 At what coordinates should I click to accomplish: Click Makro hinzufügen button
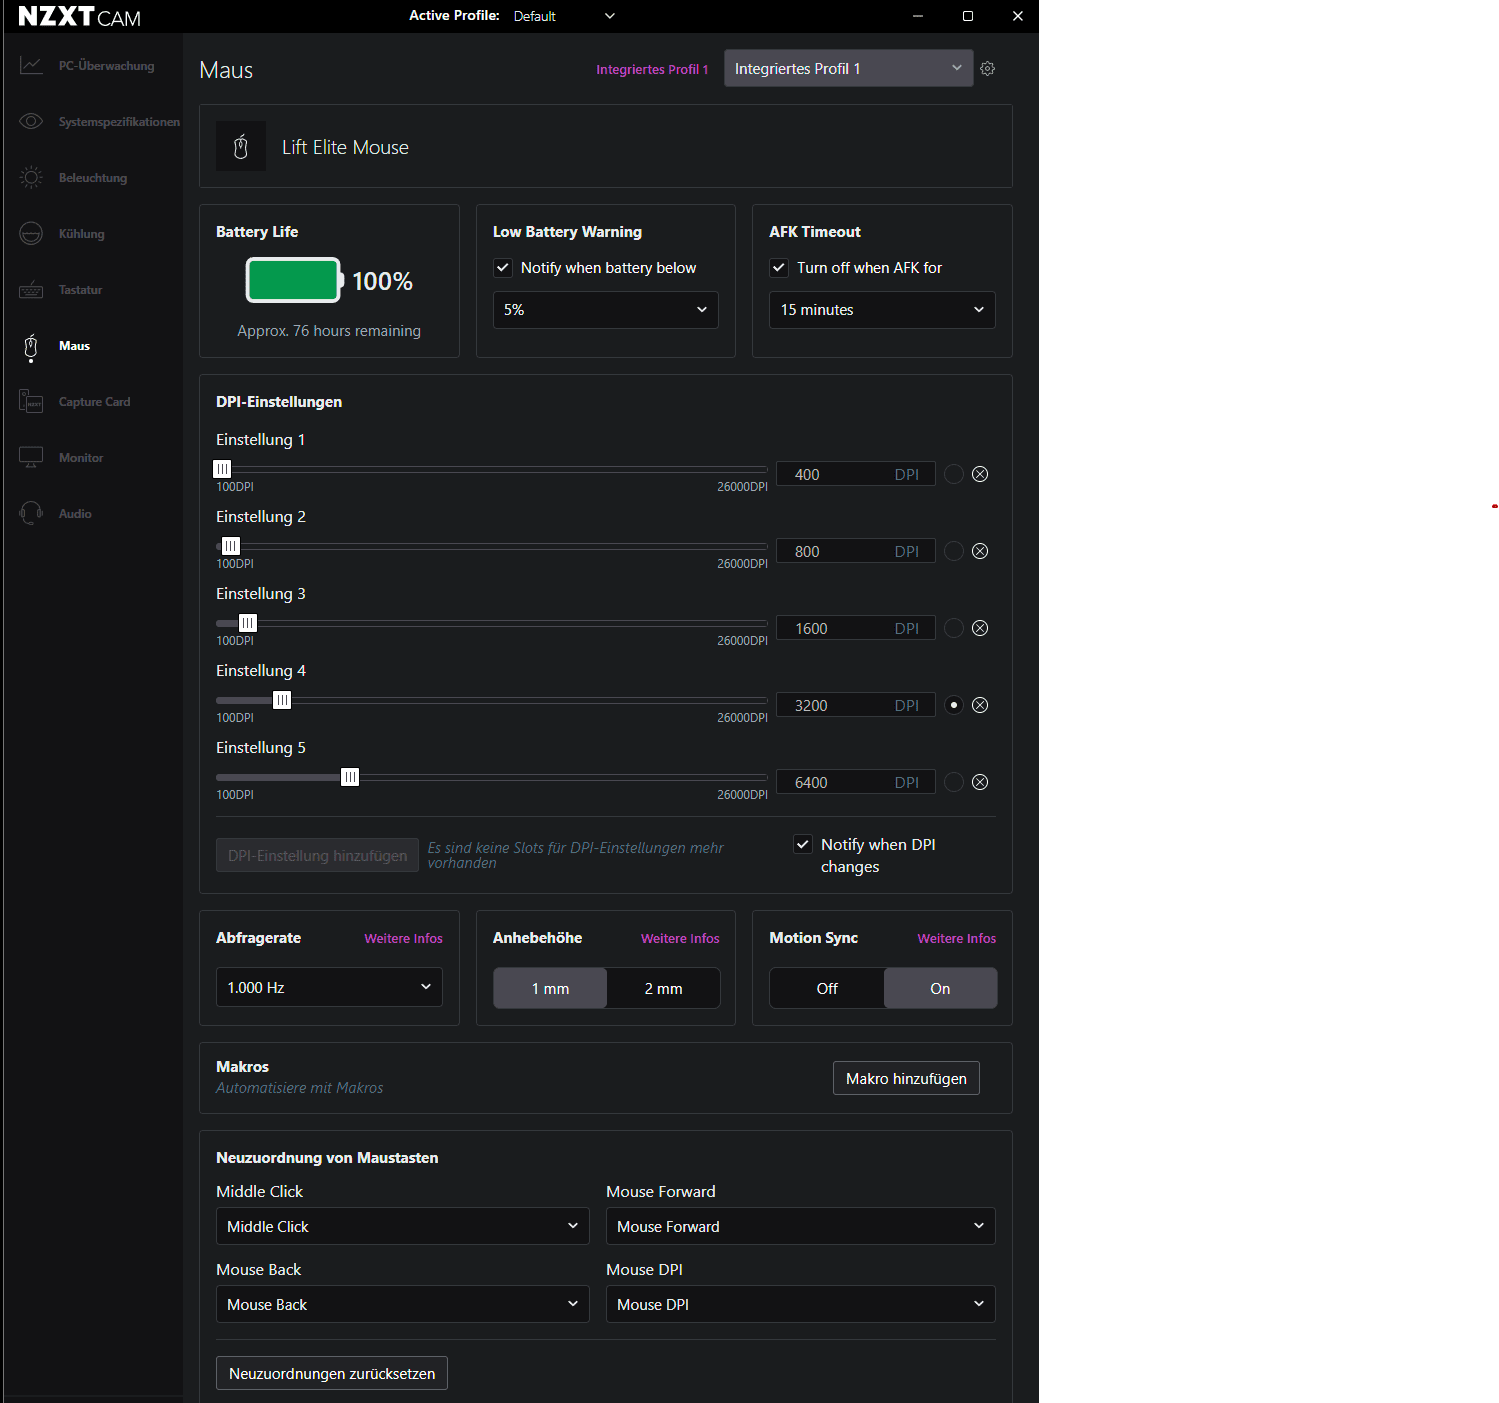(x=906, y=1078)
